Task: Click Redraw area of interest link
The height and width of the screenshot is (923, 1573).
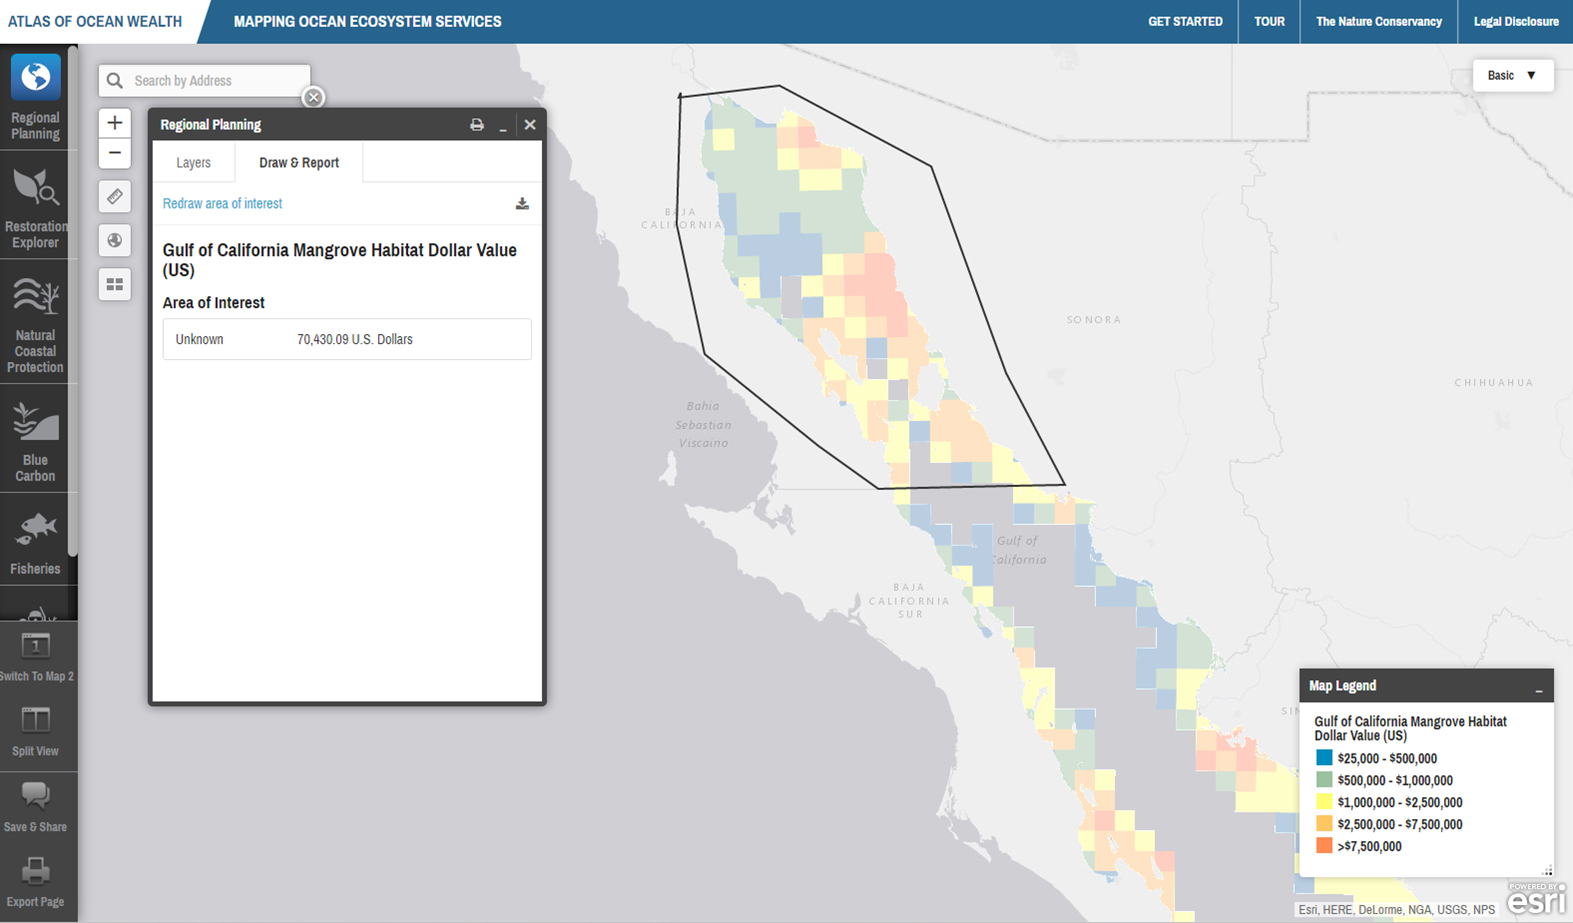Action: click(x=222, y=203)
